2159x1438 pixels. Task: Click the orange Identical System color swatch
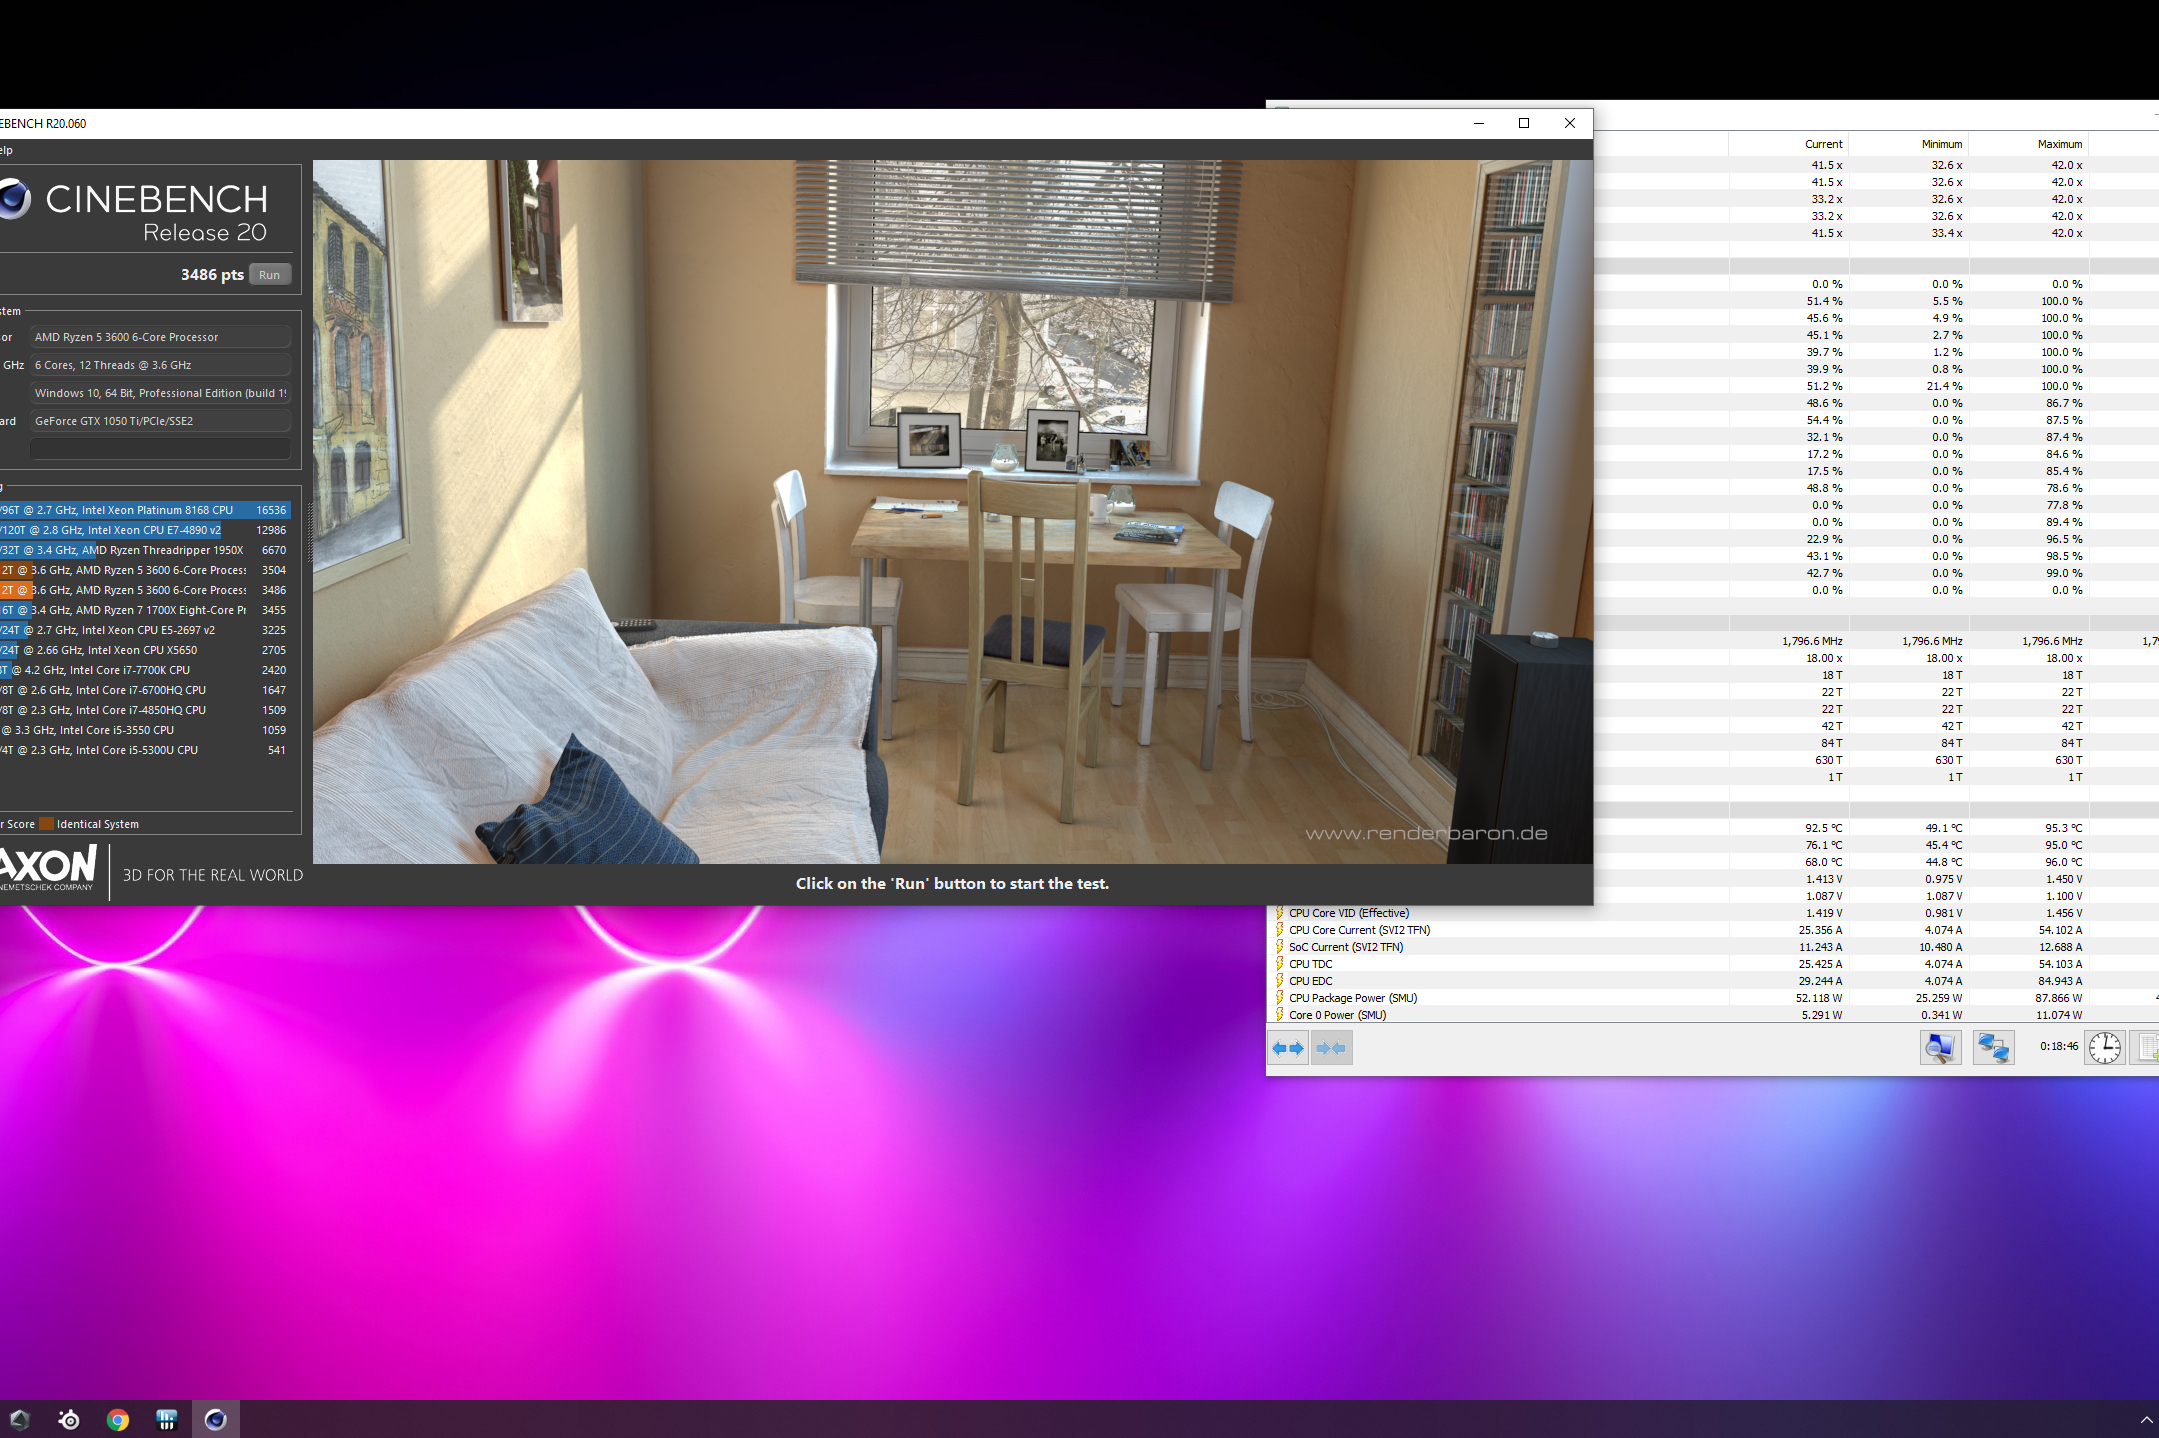pos(46,824)
